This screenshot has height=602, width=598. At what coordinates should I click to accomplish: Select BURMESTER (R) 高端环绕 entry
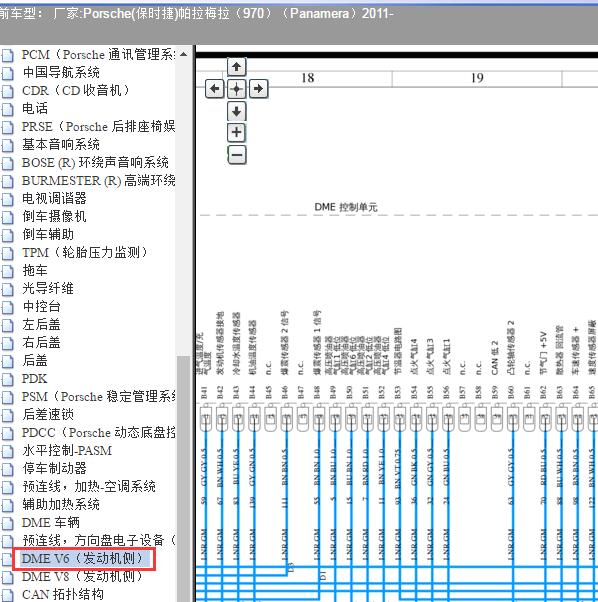click(98, 180)
